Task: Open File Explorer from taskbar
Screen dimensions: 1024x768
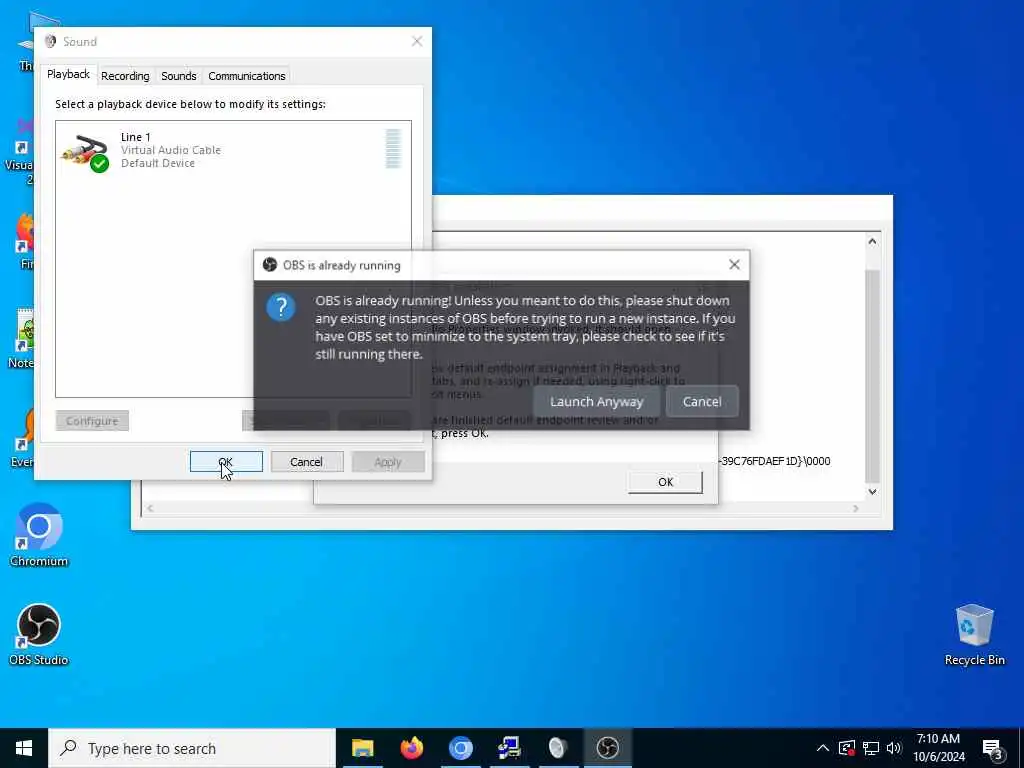Action: click(362, 748)
